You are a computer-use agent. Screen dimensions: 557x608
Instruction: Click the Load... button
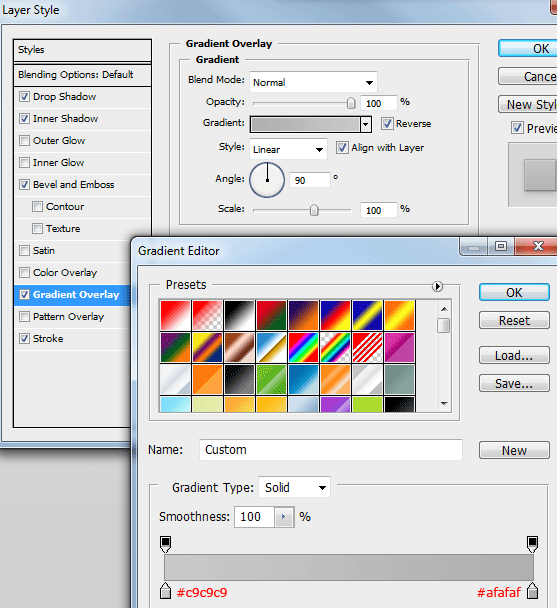(x=514, y=355)
